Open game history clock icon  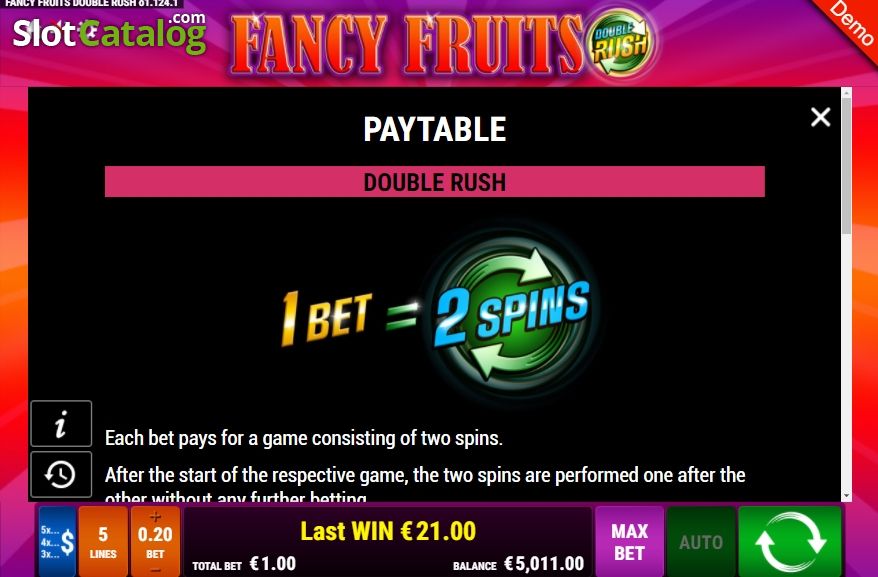[61, 474]
